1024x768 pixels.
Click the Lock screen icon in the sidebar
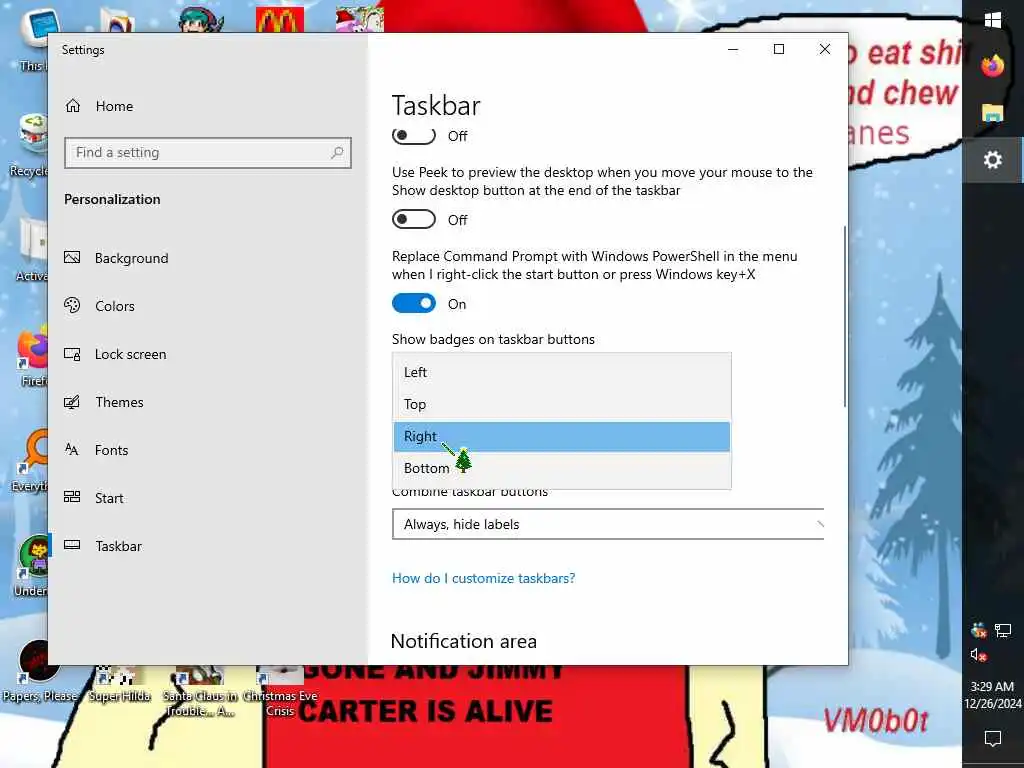pyautogui.click(x=72, y=354)
